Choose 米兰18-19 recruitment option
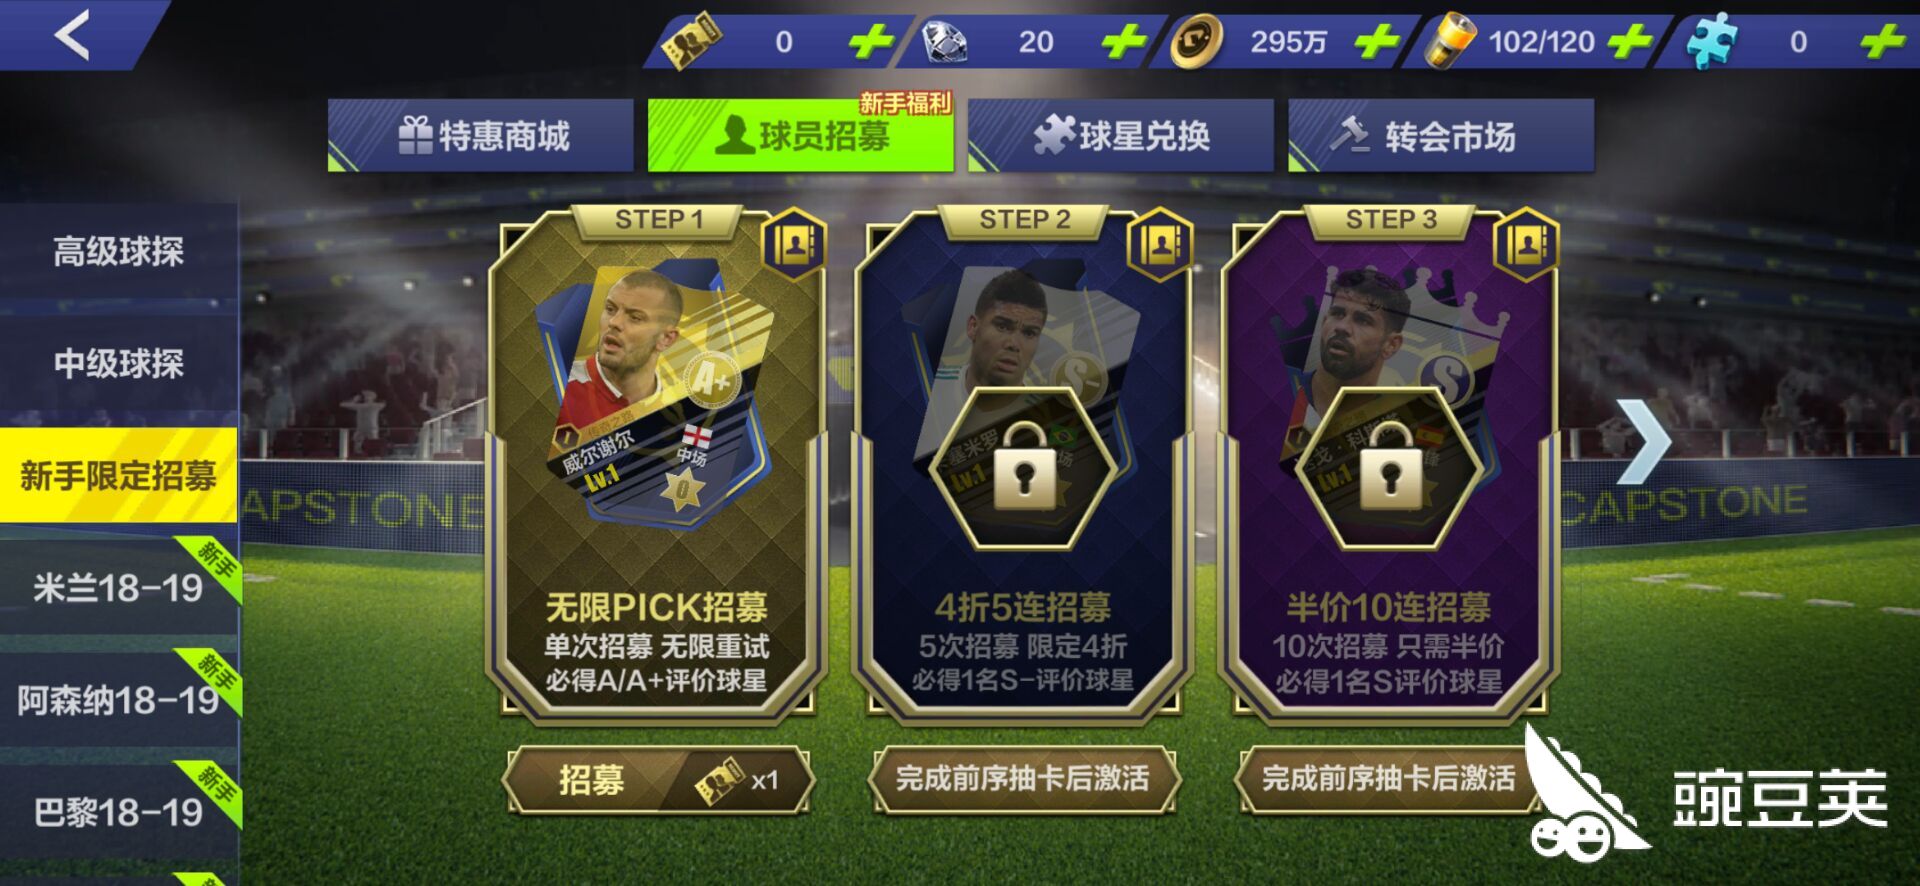 click(118, 588)
